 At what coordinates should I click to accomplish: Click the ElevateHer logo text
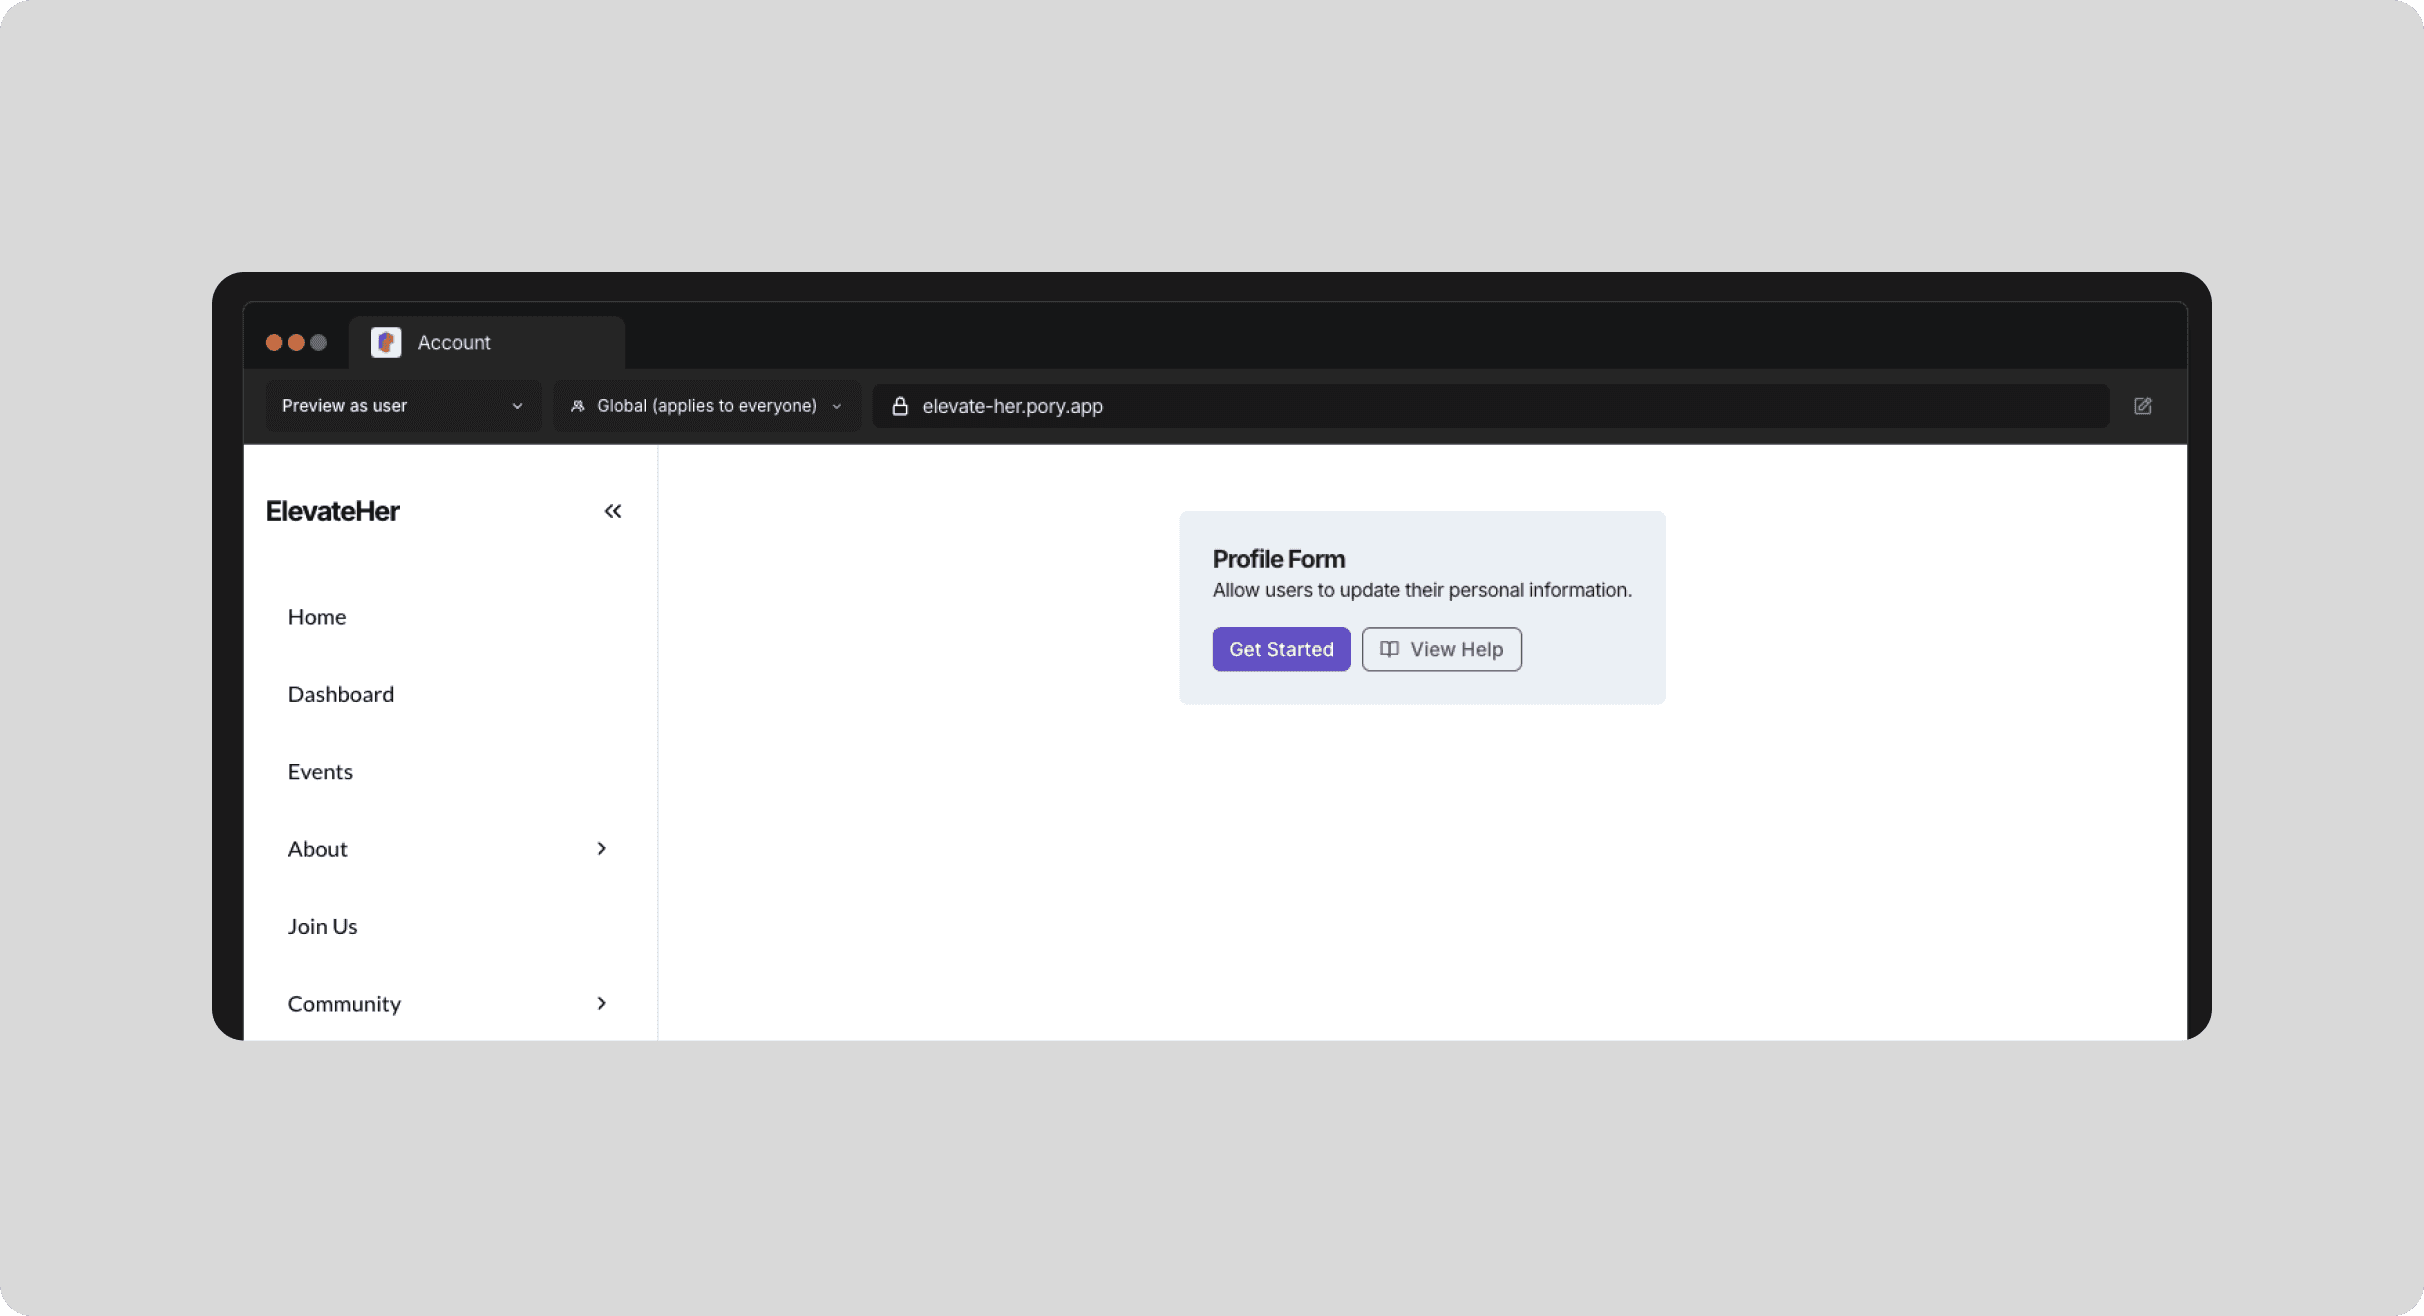pos(333,511)
